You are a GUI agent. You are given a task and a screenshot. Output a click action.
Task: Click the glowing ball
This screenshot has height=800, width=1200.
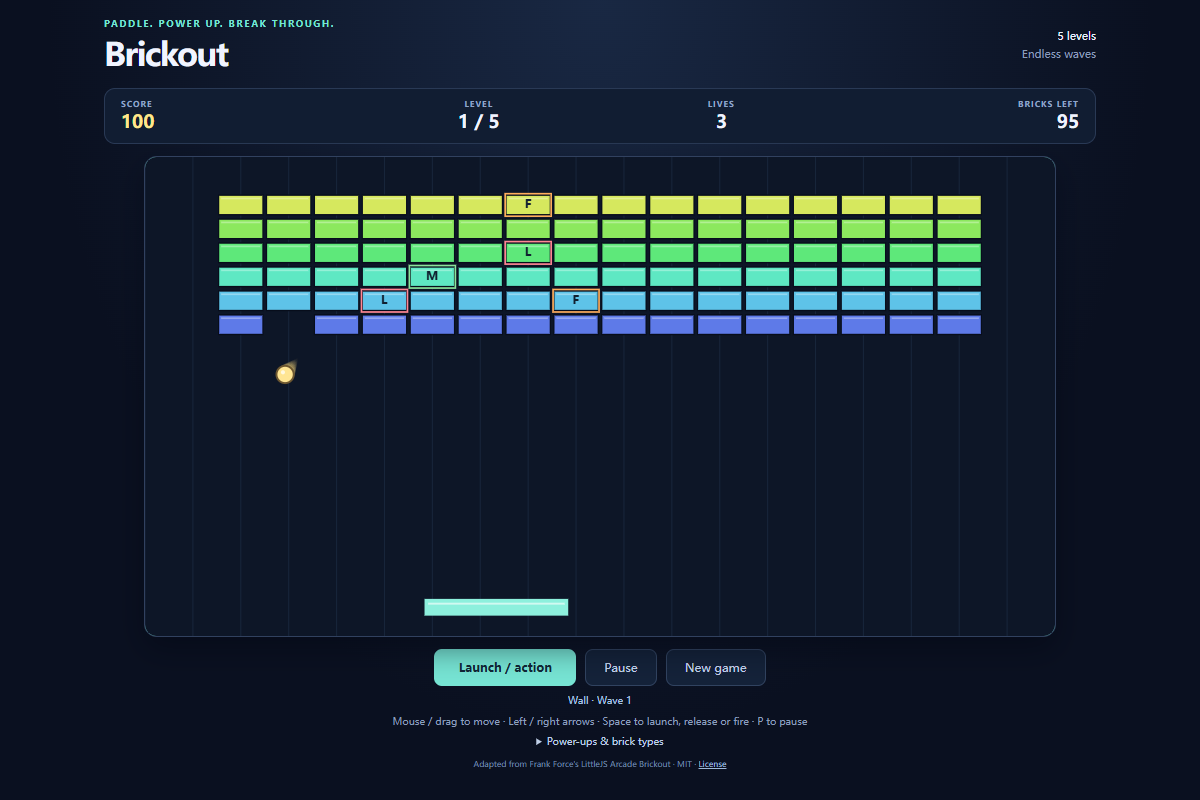285,374
